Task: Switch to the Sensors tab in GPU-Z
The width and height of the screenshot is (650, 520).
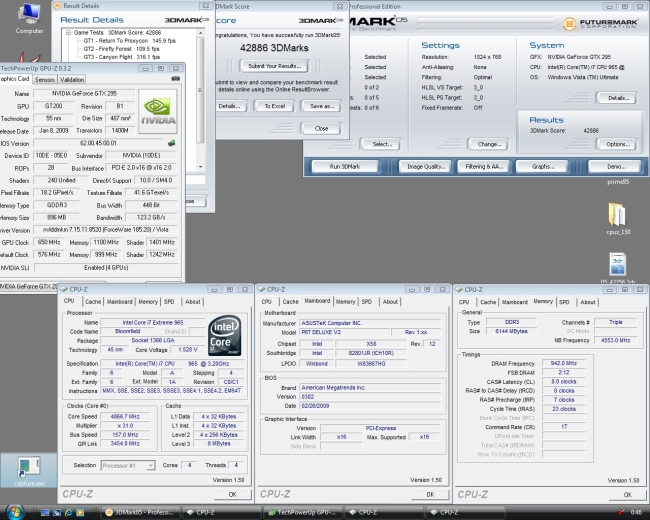Action: coord(44,79)
